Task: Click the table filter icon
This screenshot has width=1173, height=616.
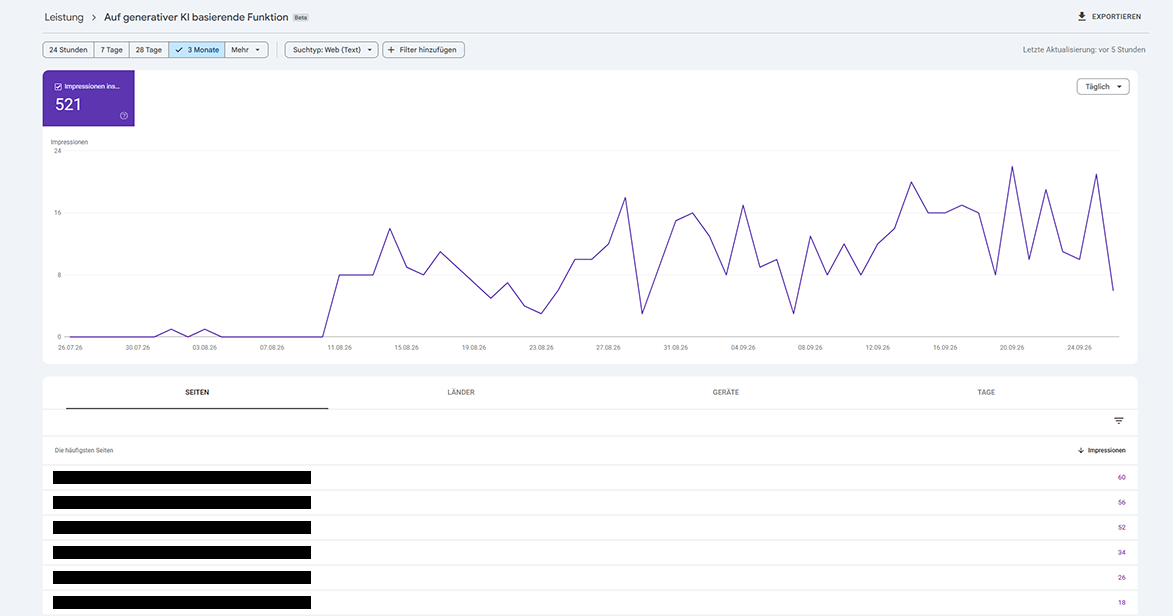Action: (x=1118, y=421)
